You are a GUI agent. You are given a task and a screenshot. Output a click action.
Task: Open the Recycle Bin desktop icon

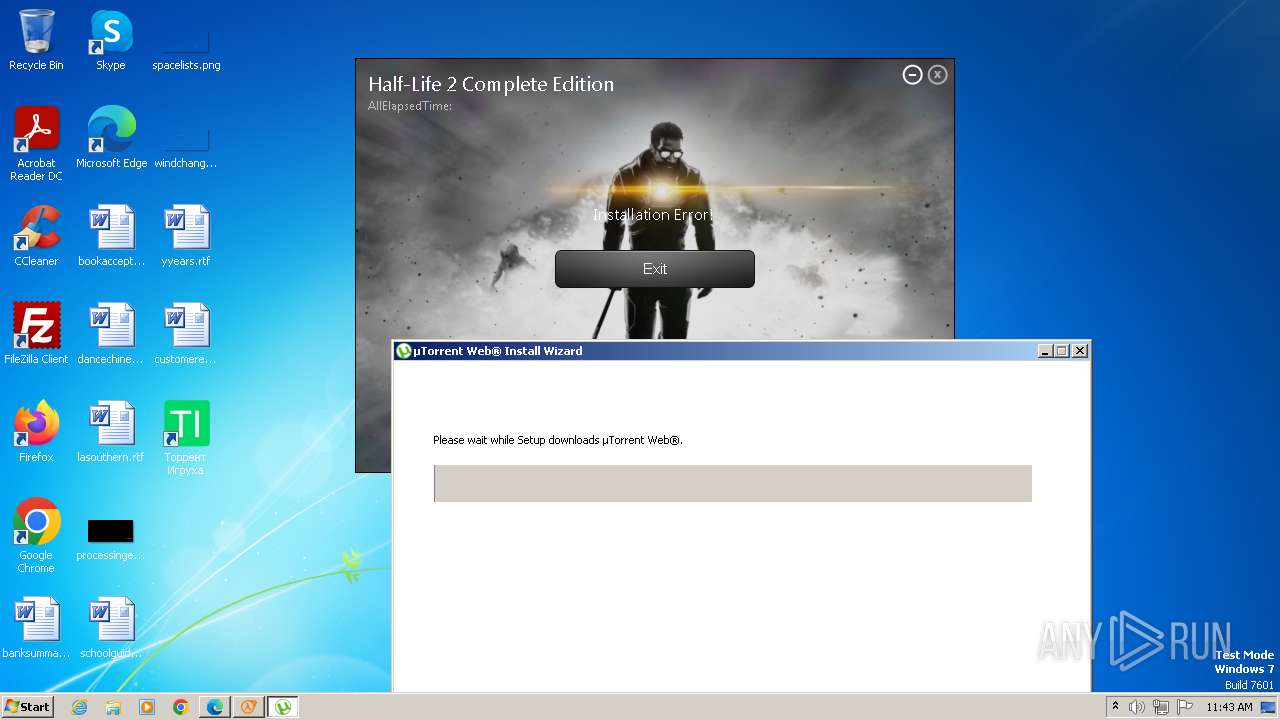pyautogui.click(x=36, y=40)
